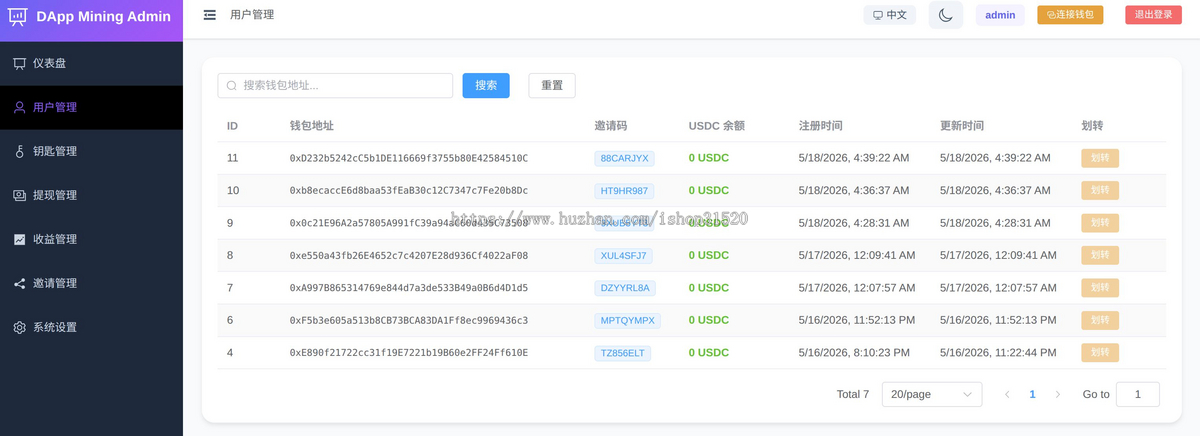Click the dashboard monitor icon in sidebar
The height and width of the screenshot is (436, 1200).
point(19,63)
